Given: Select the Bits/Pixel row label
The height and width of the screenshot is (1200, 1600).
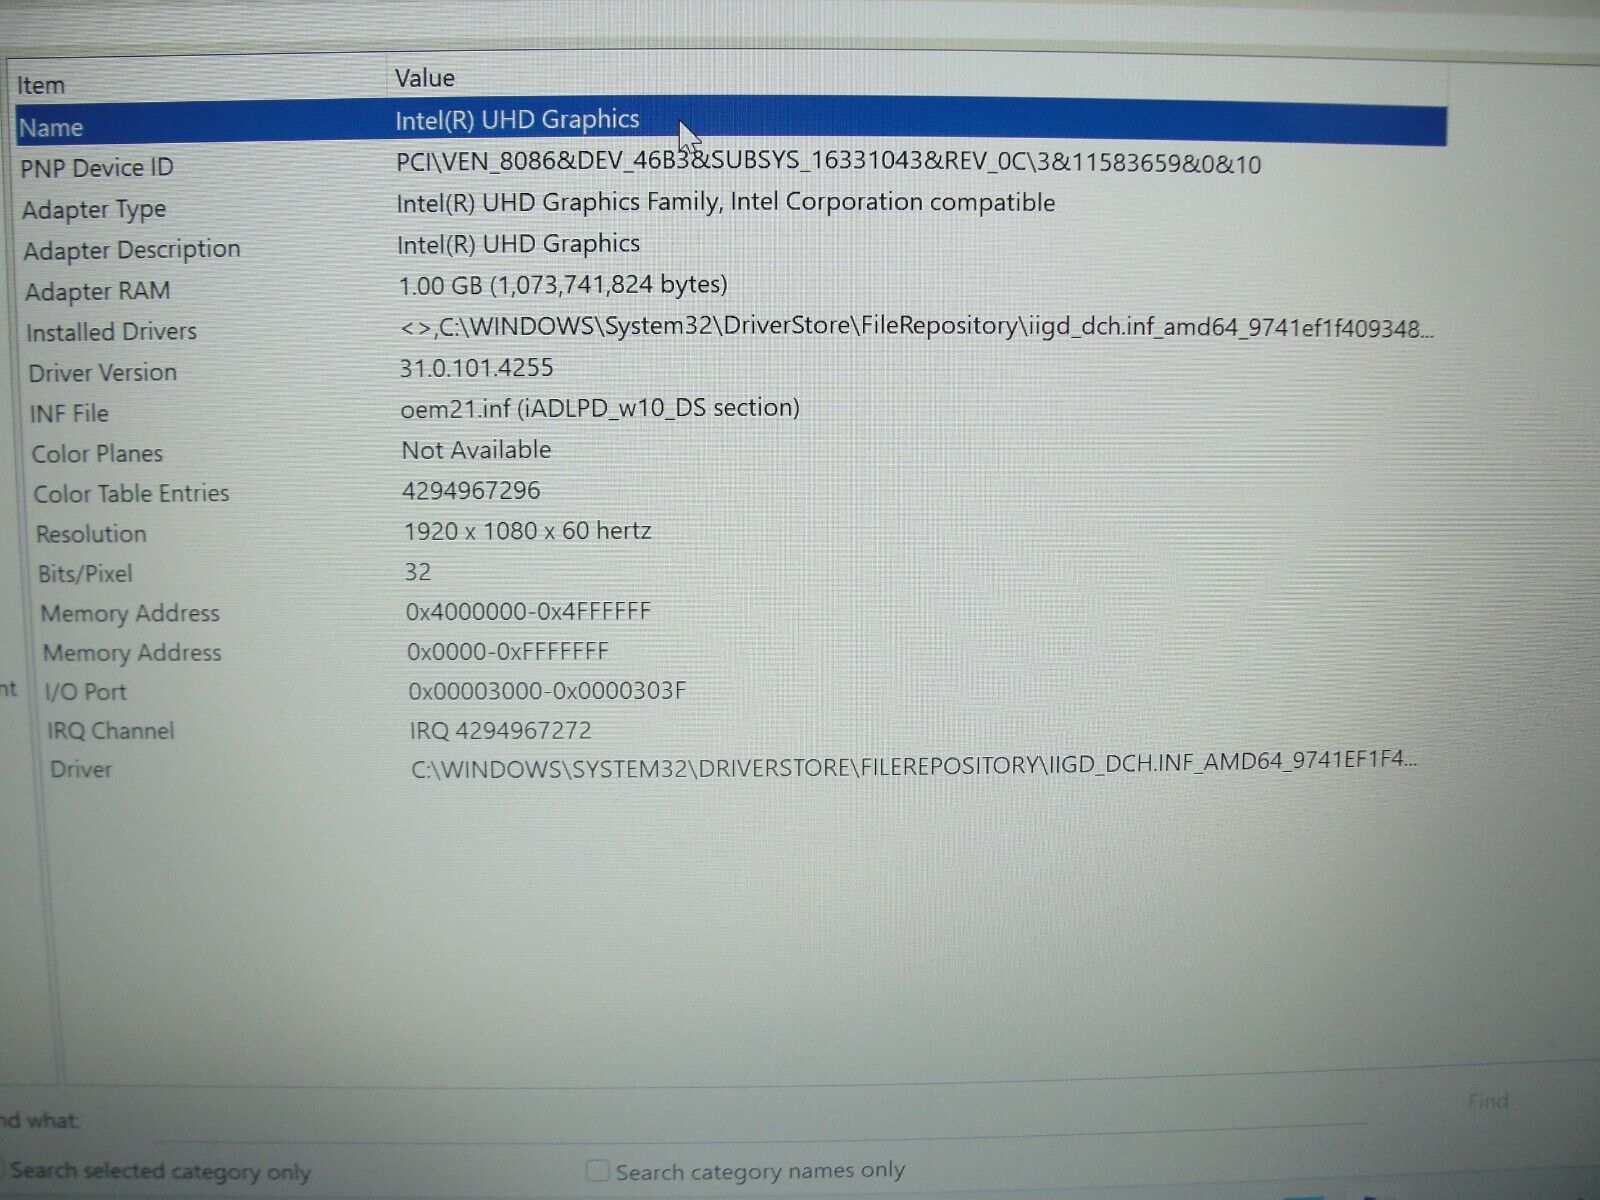Looking at the screenshot, I should pos(85,574).
